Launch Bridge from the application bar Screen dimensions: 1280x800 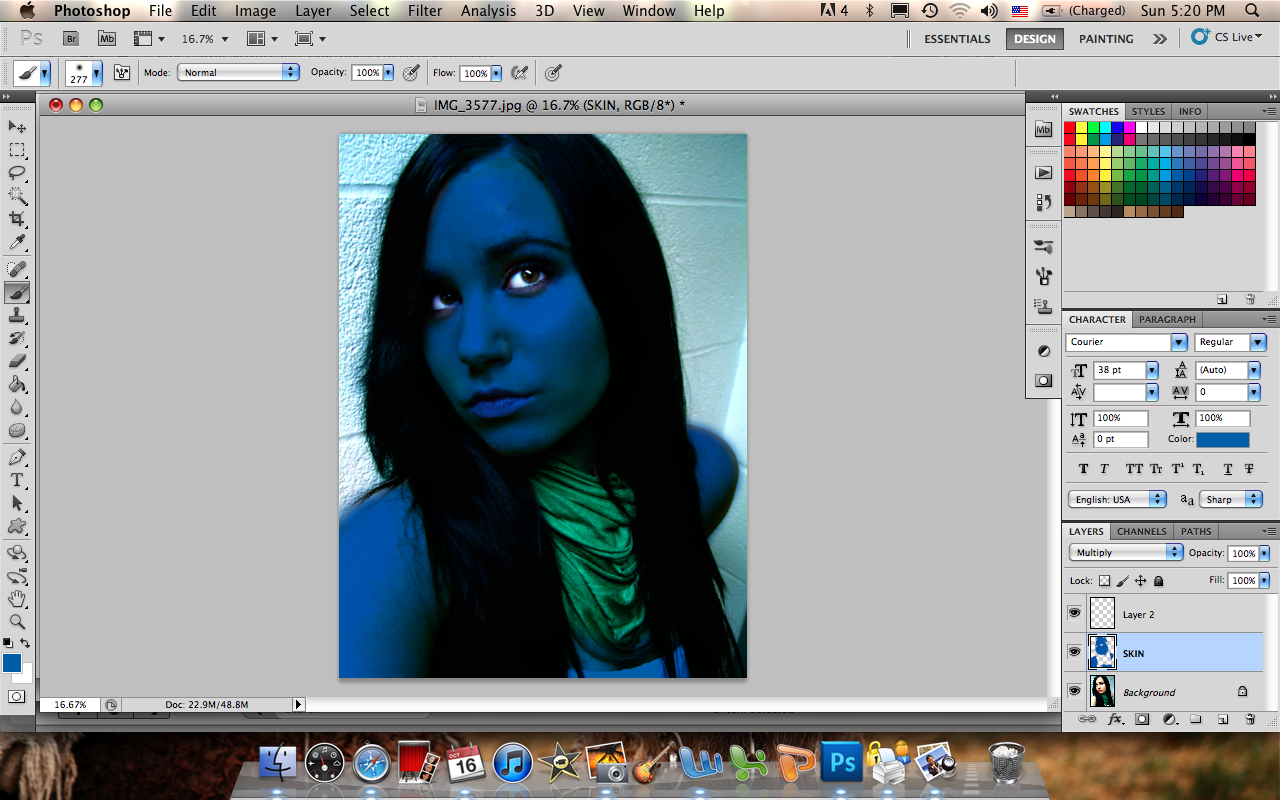[71, 38]
